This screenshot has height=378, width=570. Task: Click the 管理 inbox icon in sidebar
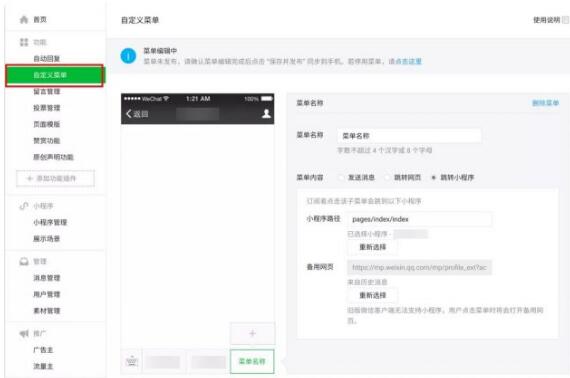click(x=24, y=261)
